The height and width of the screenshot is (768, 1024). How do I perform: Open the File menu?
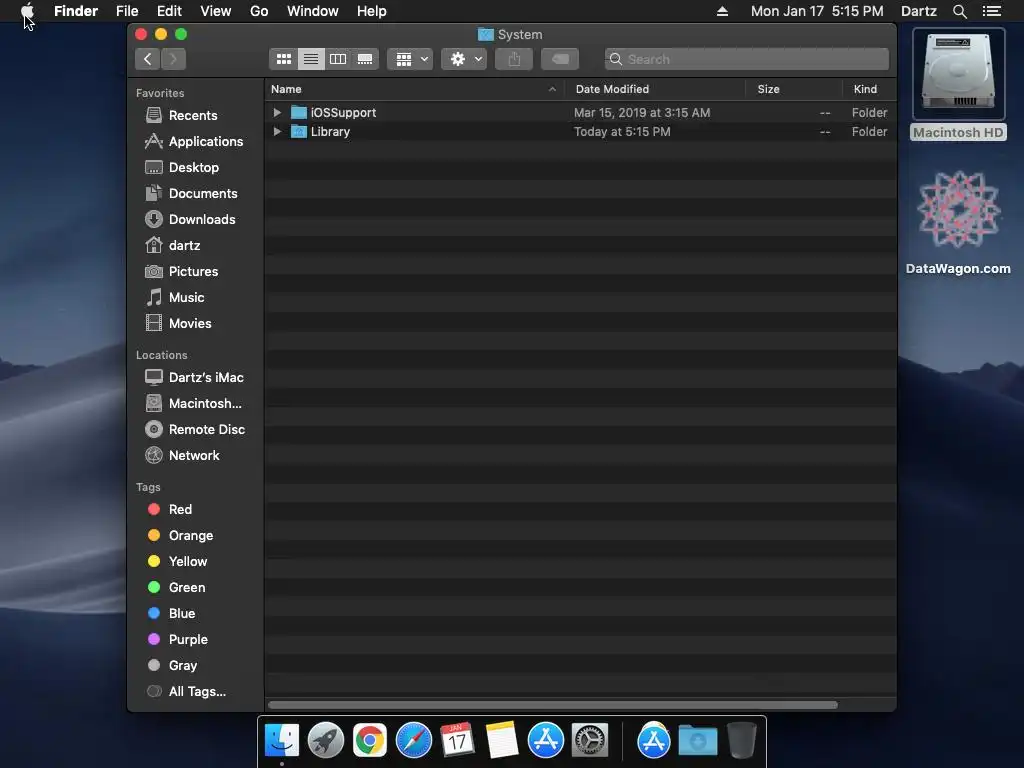click(x=127, y=11)
